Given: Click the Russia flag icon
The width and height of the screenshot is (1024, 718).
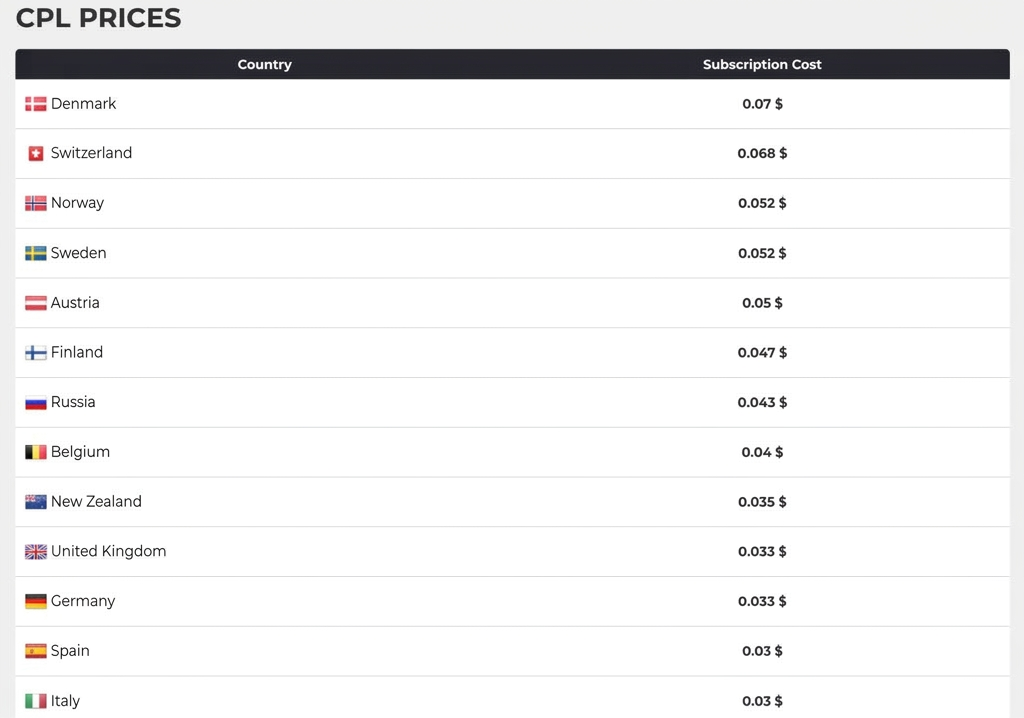Looking at the screenshot, I should (x=36, y=402).
